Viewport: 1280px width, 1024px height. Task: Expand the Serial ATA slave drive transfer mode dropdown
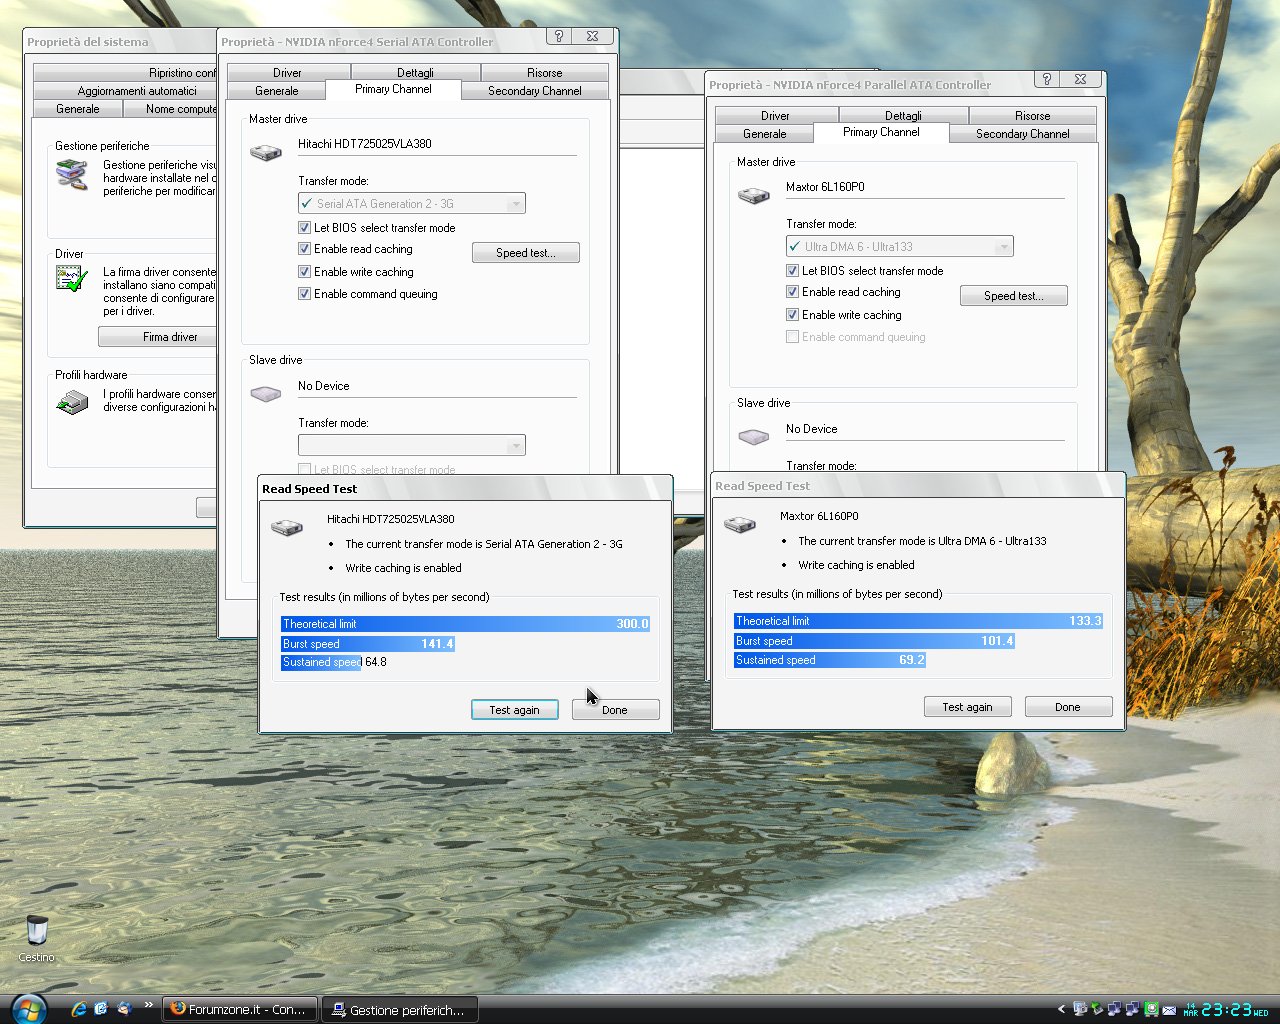point(515,446)
